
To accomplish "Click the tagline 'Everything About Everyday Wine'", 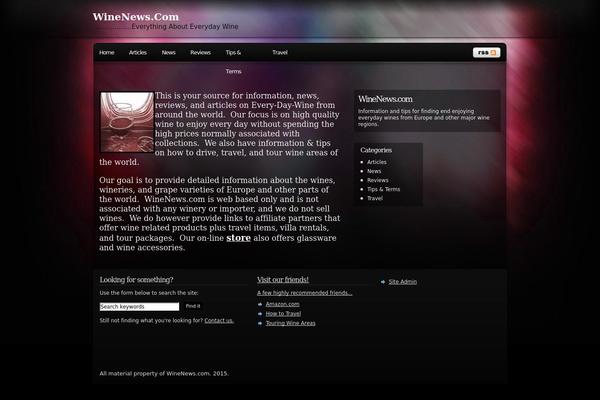I will click(185, 26).
